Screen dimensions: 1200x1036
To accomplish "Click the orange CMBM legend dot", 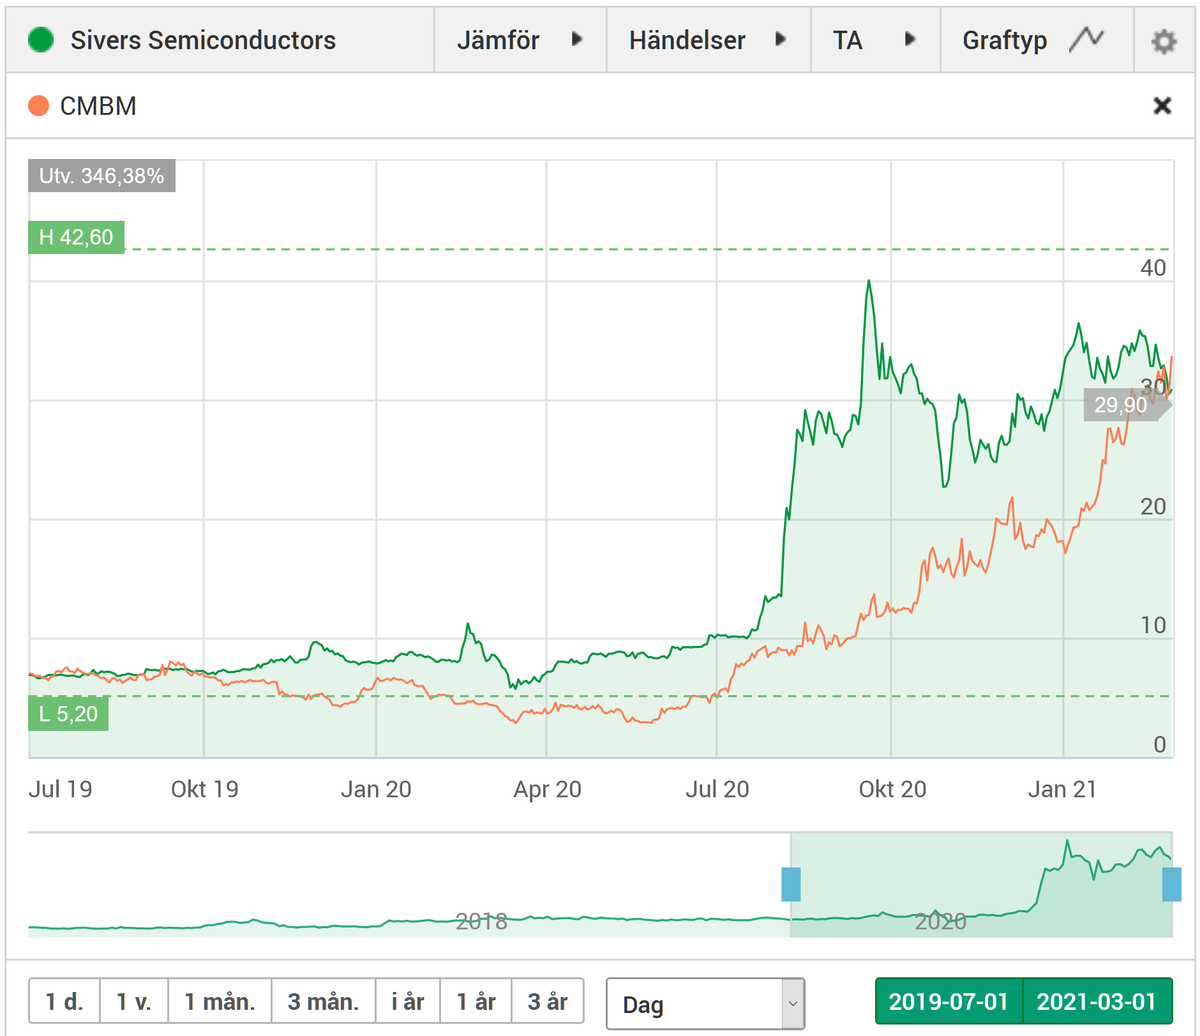I will (x=39, y=105).
